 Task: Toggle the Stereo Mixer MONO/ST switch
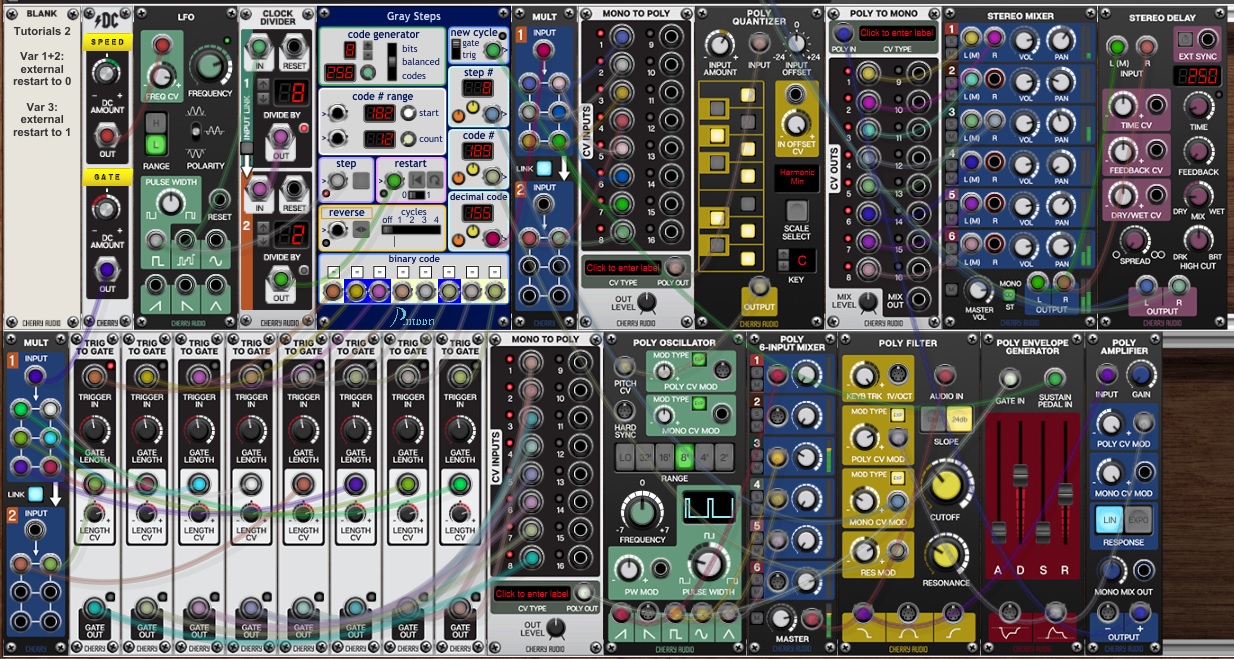click(1010, 294)
